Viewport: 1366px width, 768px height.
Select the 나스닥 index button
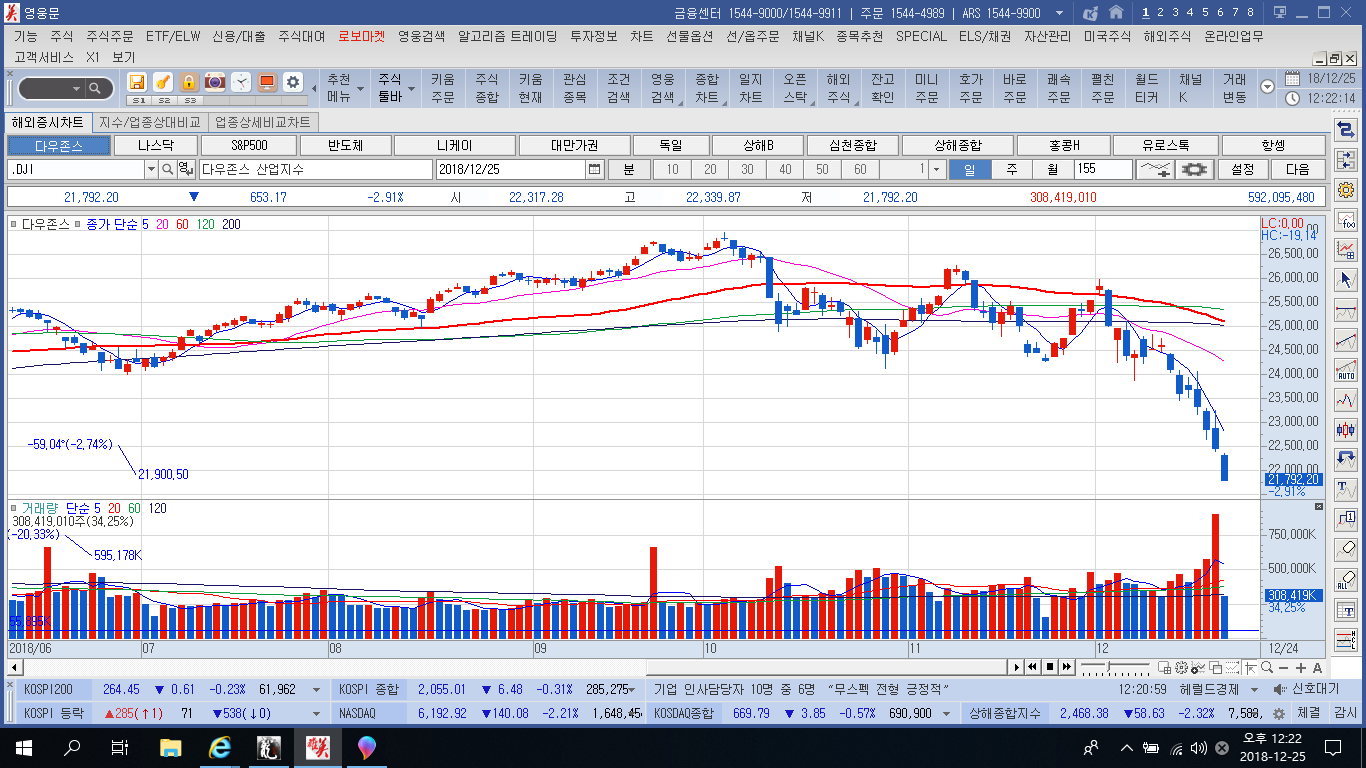155,146
